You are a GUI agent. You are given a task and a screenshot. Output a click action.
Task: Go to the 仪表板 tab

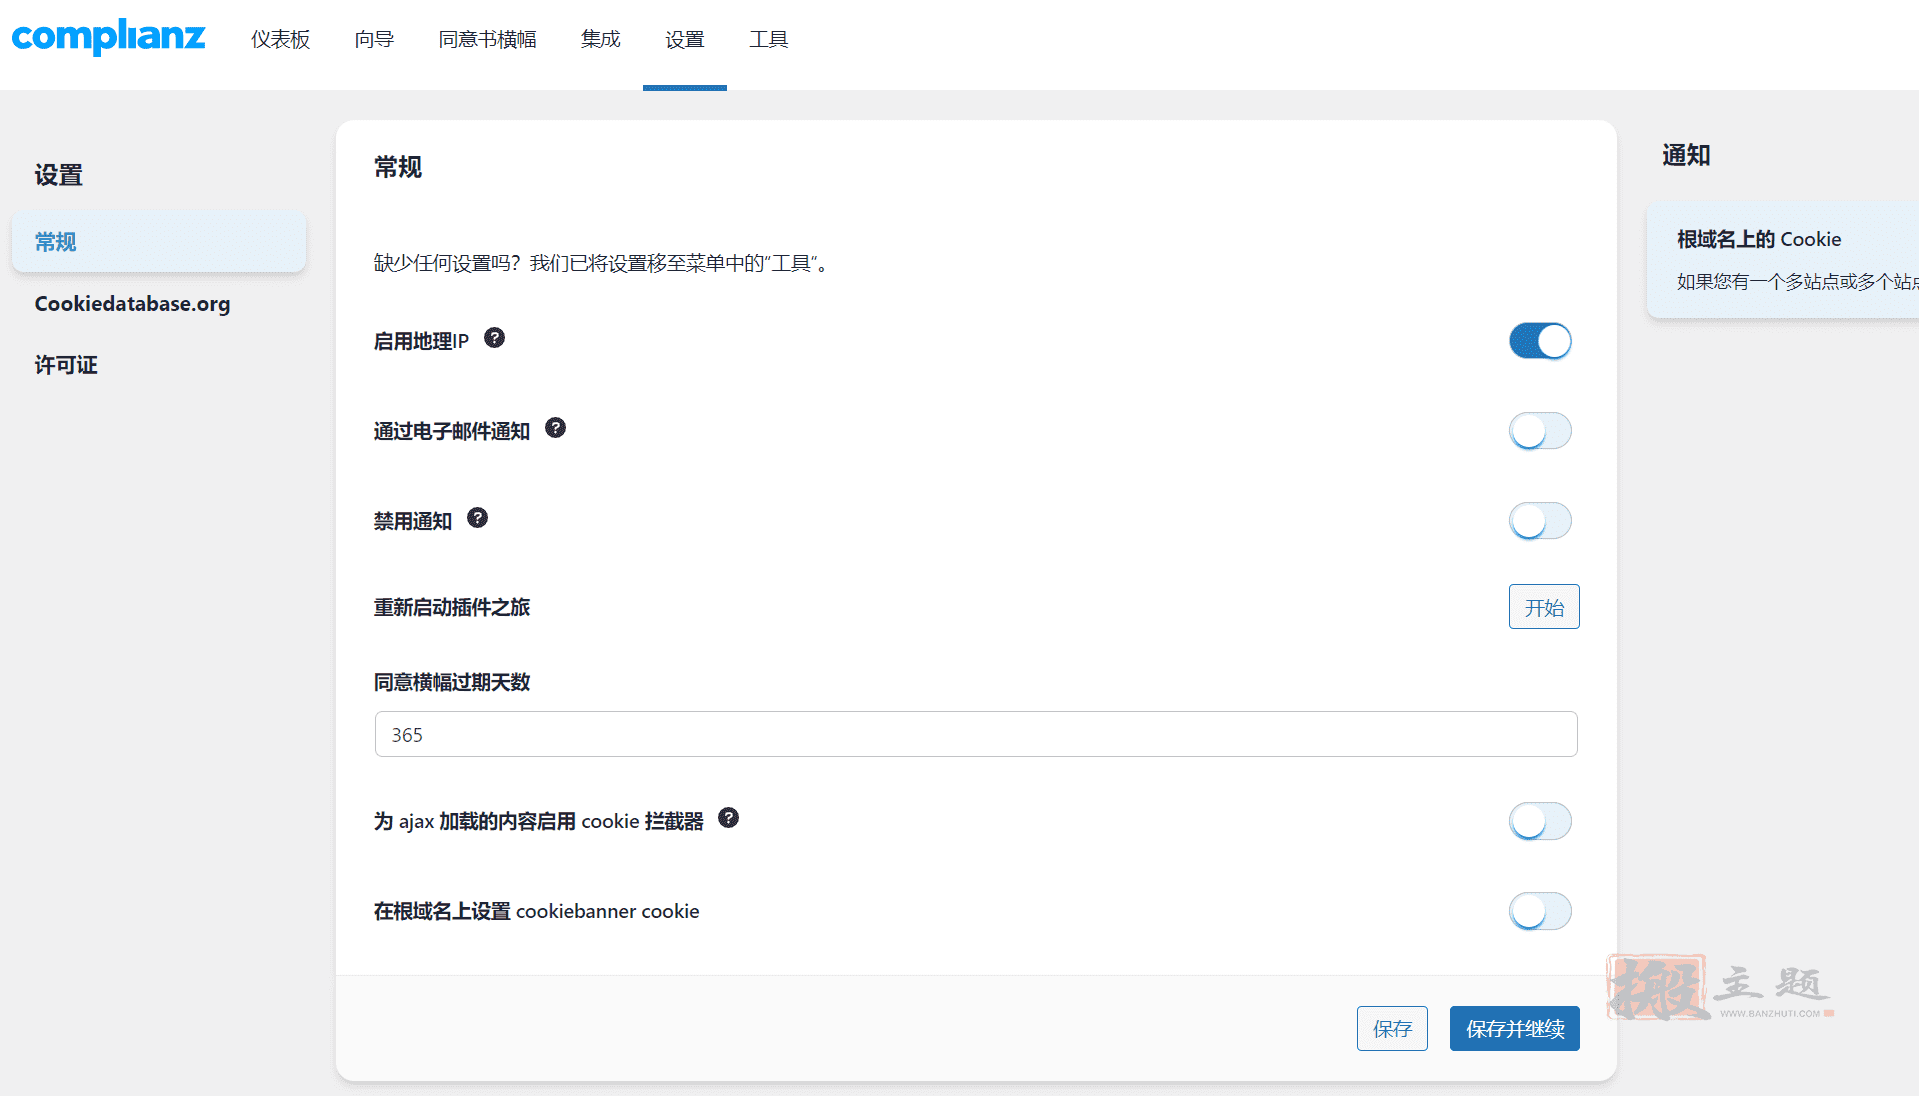point(281,39)
